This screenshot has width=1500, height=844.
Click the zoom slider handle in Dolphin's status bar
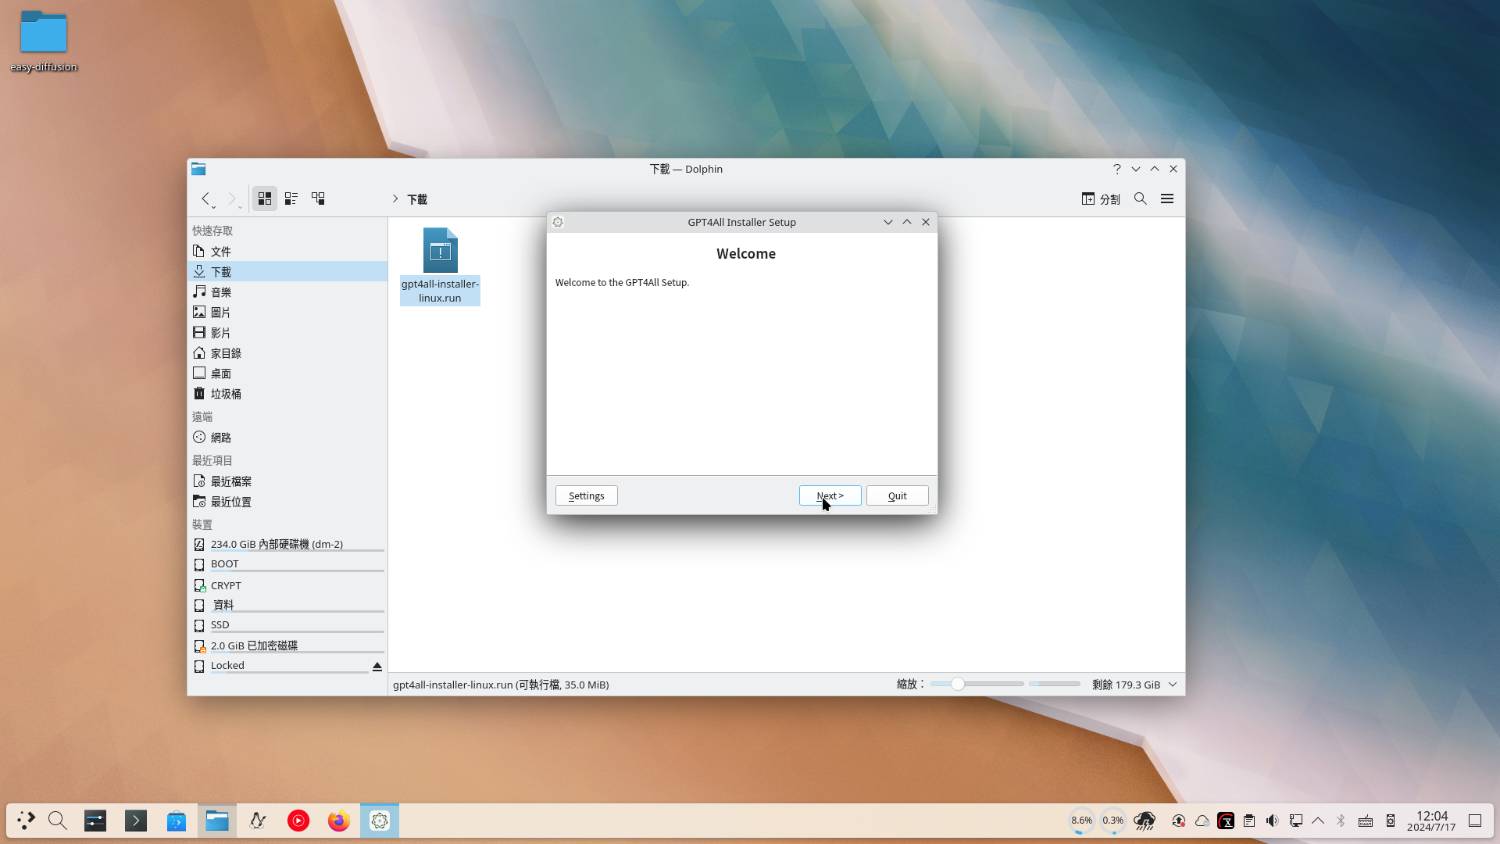pos(957,684)
